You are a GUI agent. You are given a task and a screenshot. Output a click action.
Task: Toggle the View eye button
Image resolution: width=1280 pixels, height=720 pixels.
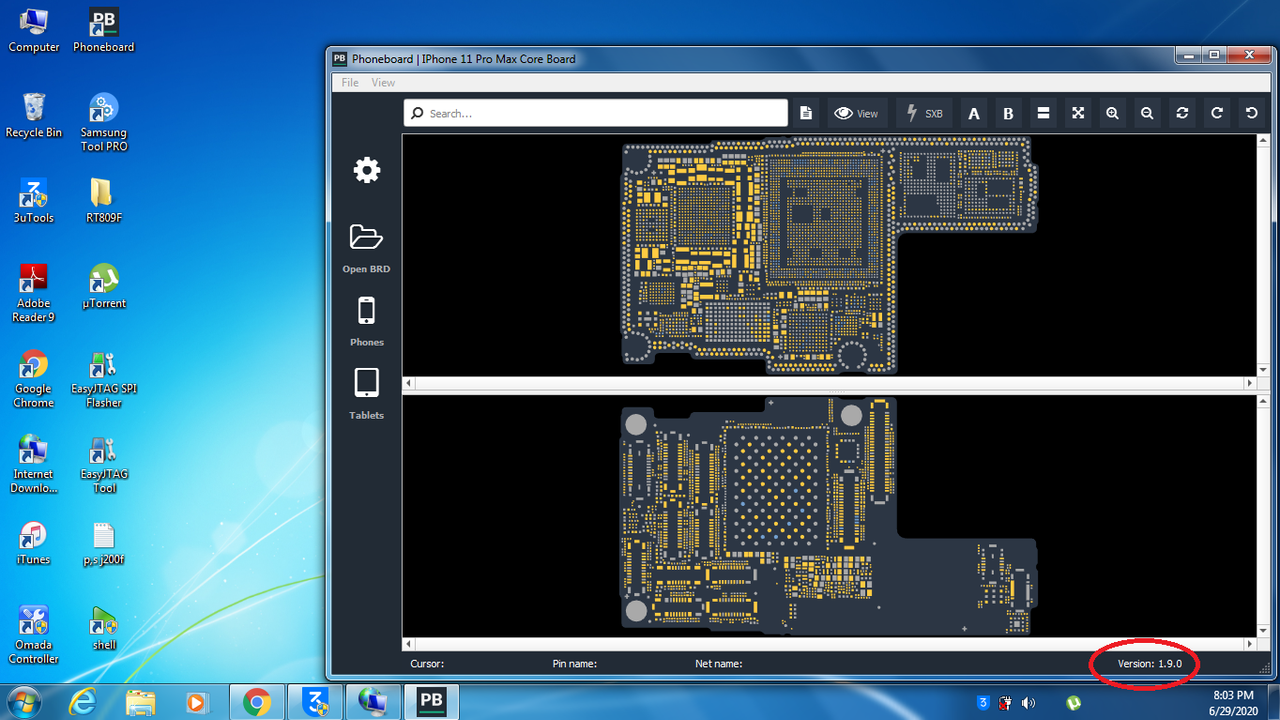[856, 113]
